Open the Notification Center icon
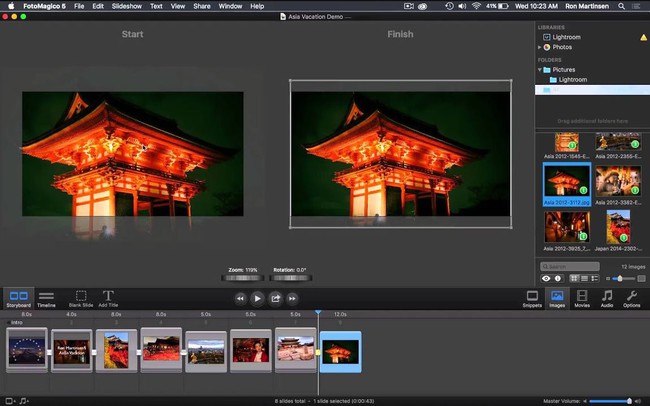Screen dimensions: 650x406 pyautogui.click(x=636, y=6)
